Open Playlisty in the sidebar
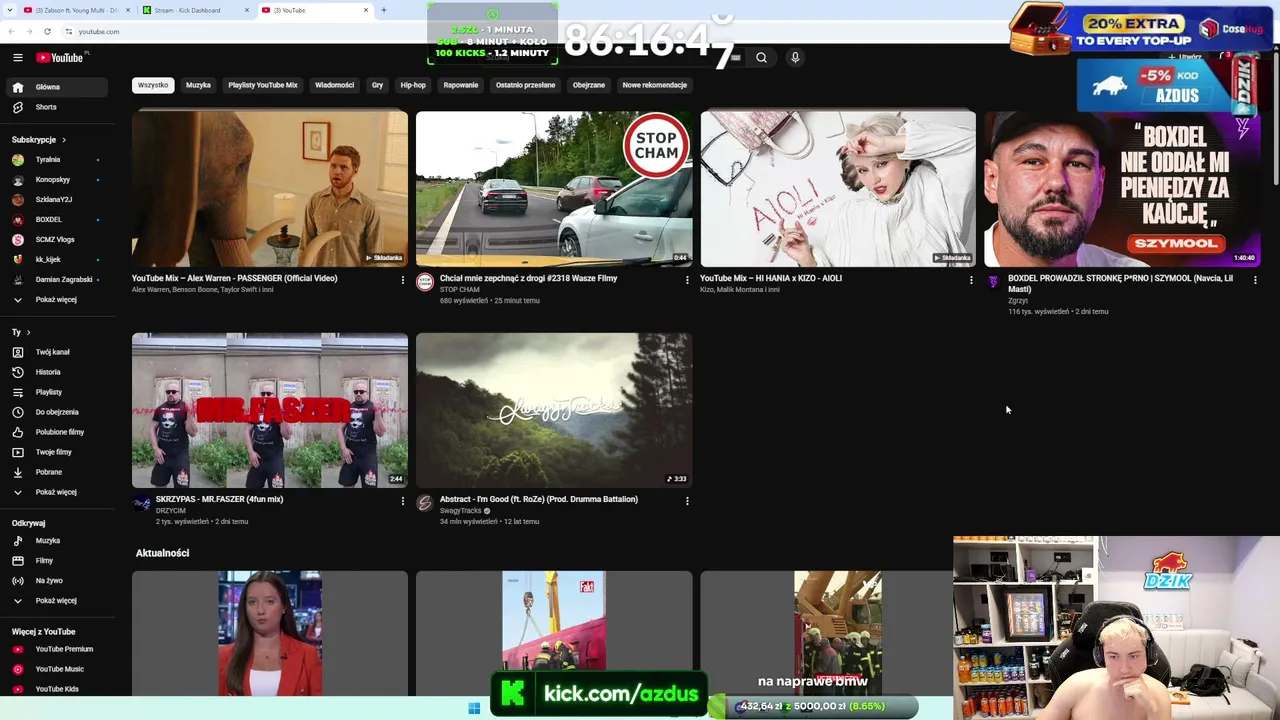Screen dimensions: 1280x720 tap(56, 392)
